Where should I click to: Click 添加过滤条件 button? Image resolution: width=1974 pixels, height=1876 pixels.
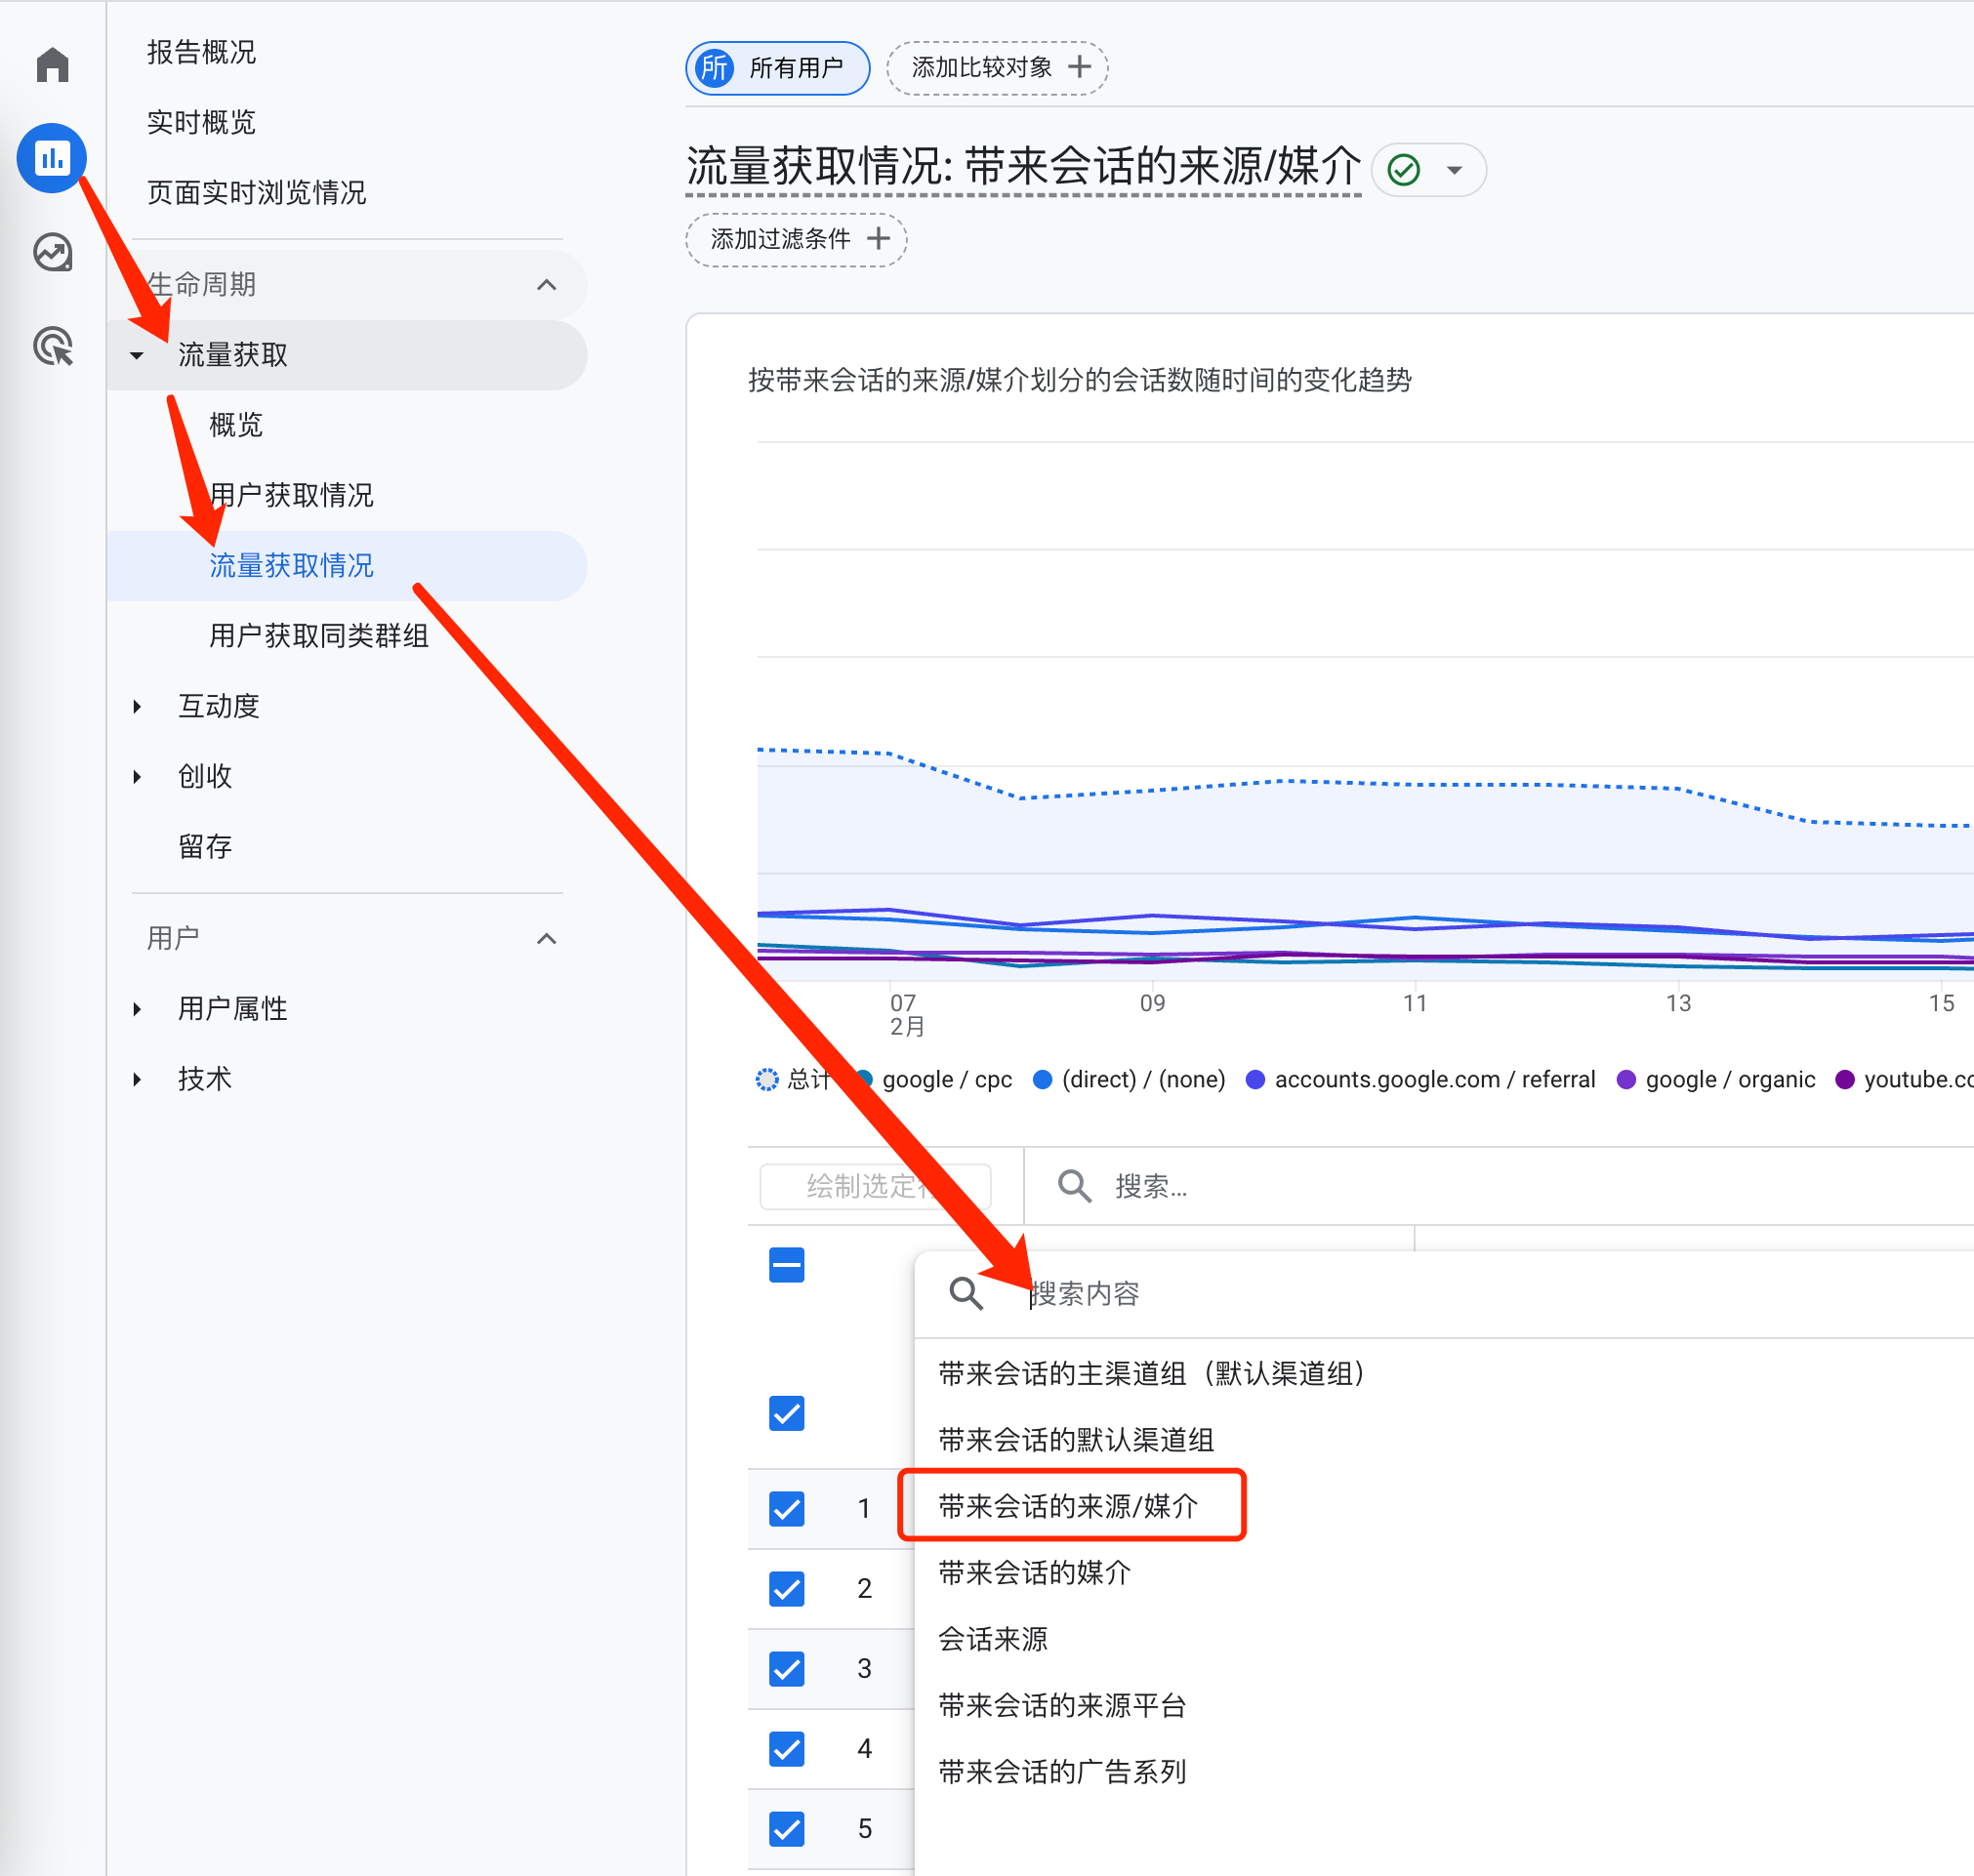coord(796,240)
